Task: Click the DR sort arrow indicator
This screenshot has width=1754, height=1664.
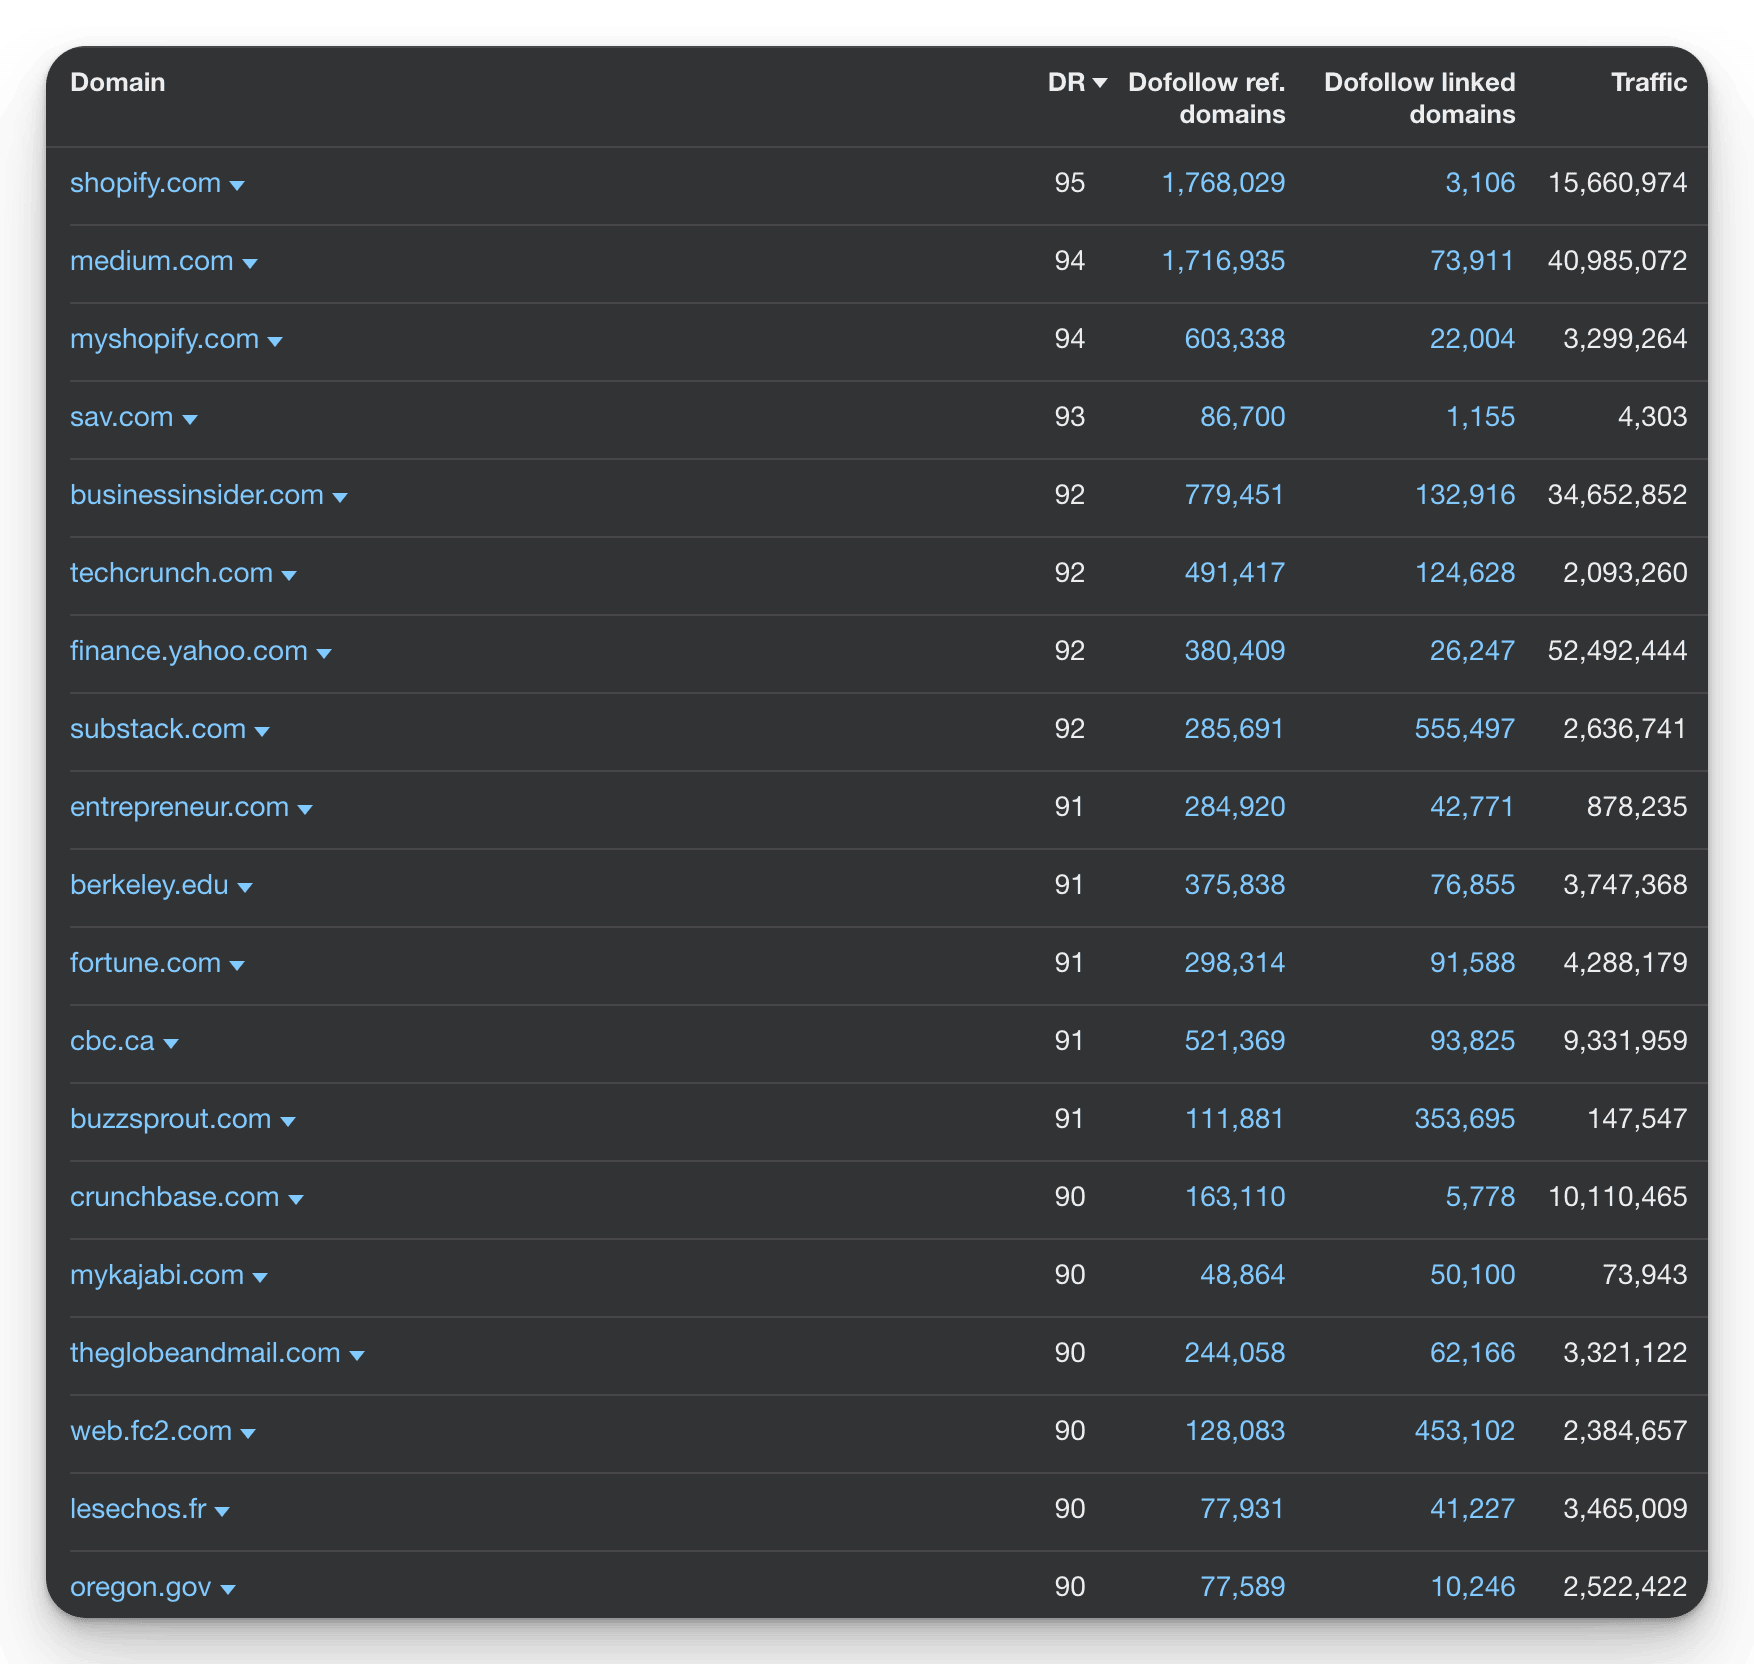Action: [1100, 83]
